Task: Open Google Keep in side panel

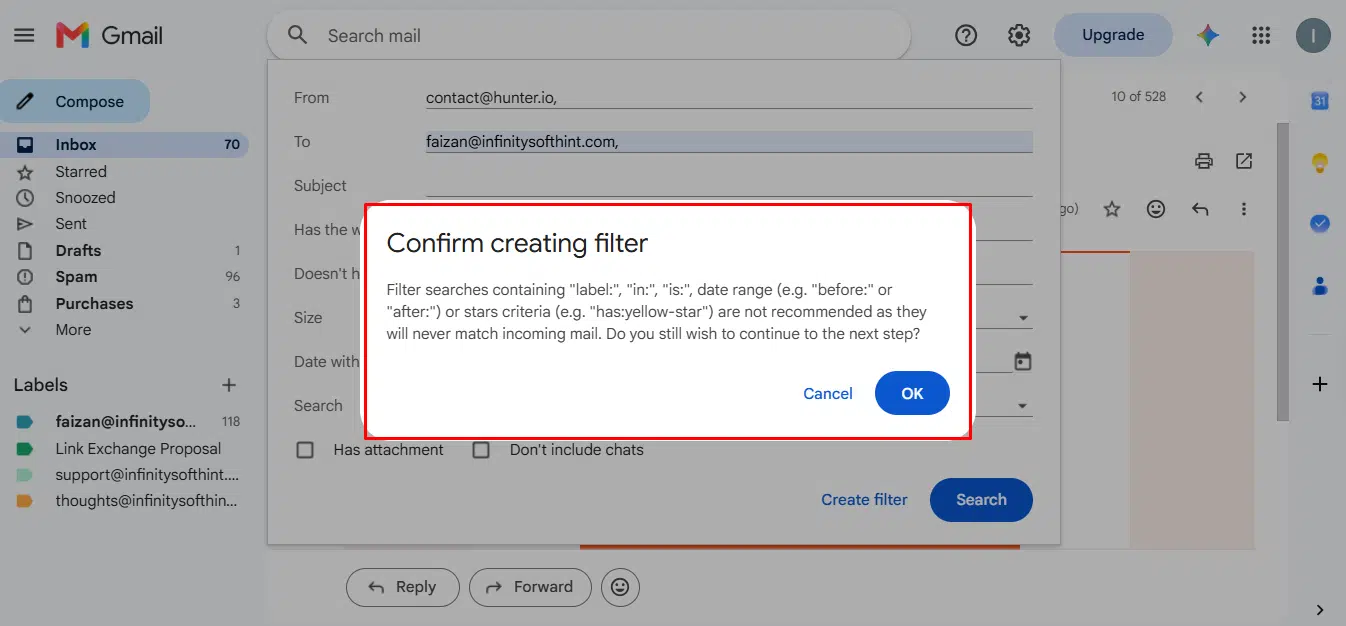Action: 1320,162
